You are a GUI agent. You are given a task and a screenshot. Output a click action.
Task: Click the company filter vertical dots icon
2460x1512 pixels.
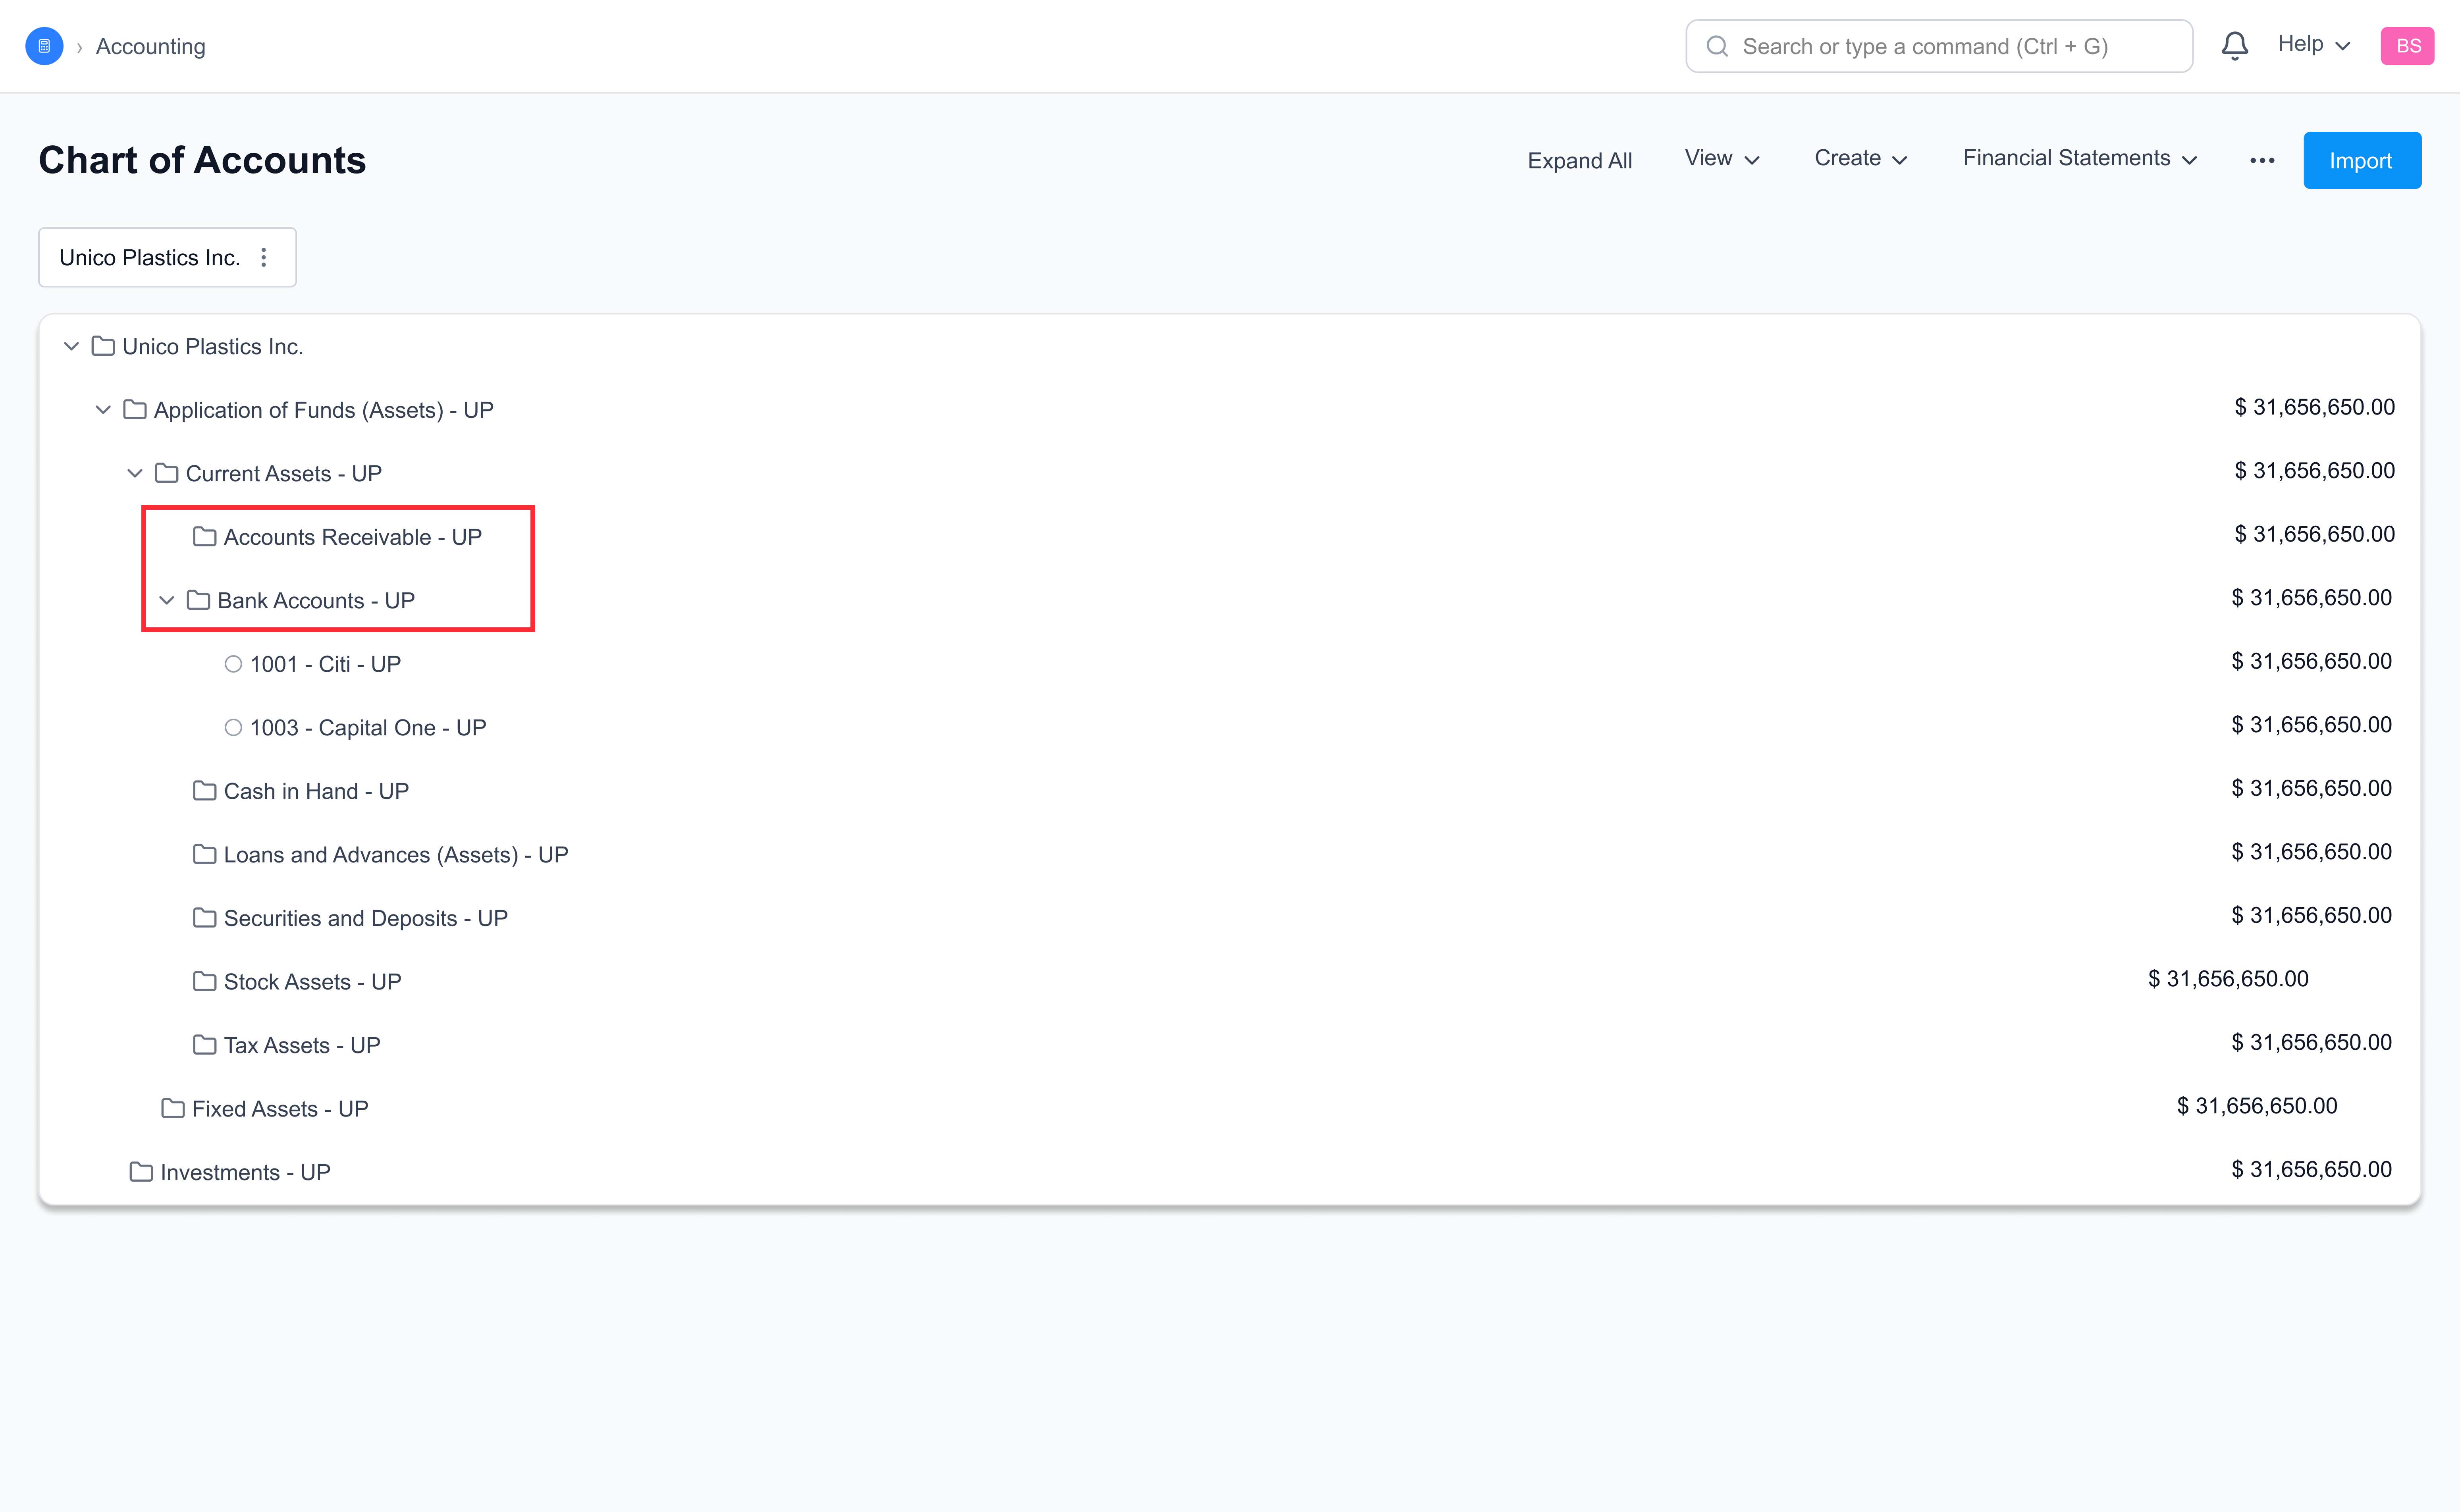click(x=264, y=257)
